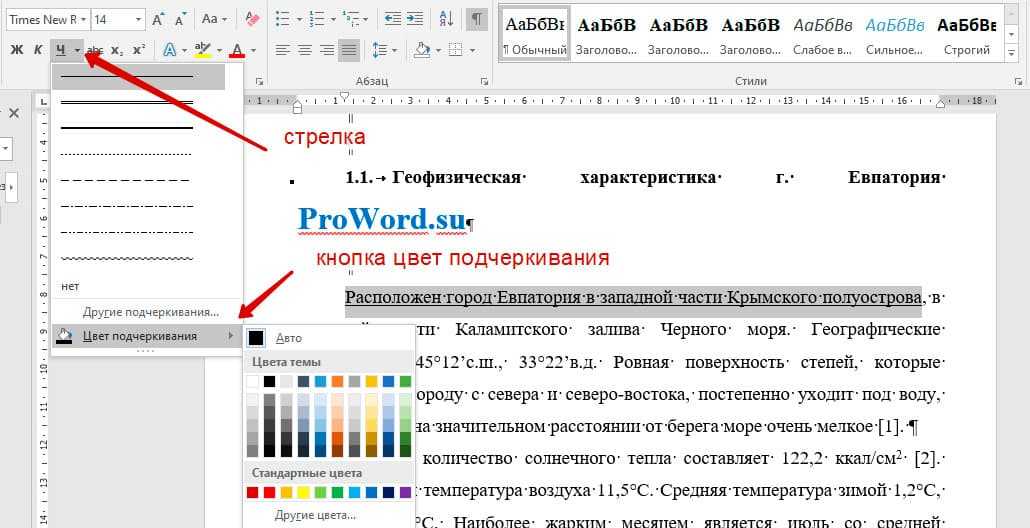Click the superscript x² icon

(x=139, y=50)
